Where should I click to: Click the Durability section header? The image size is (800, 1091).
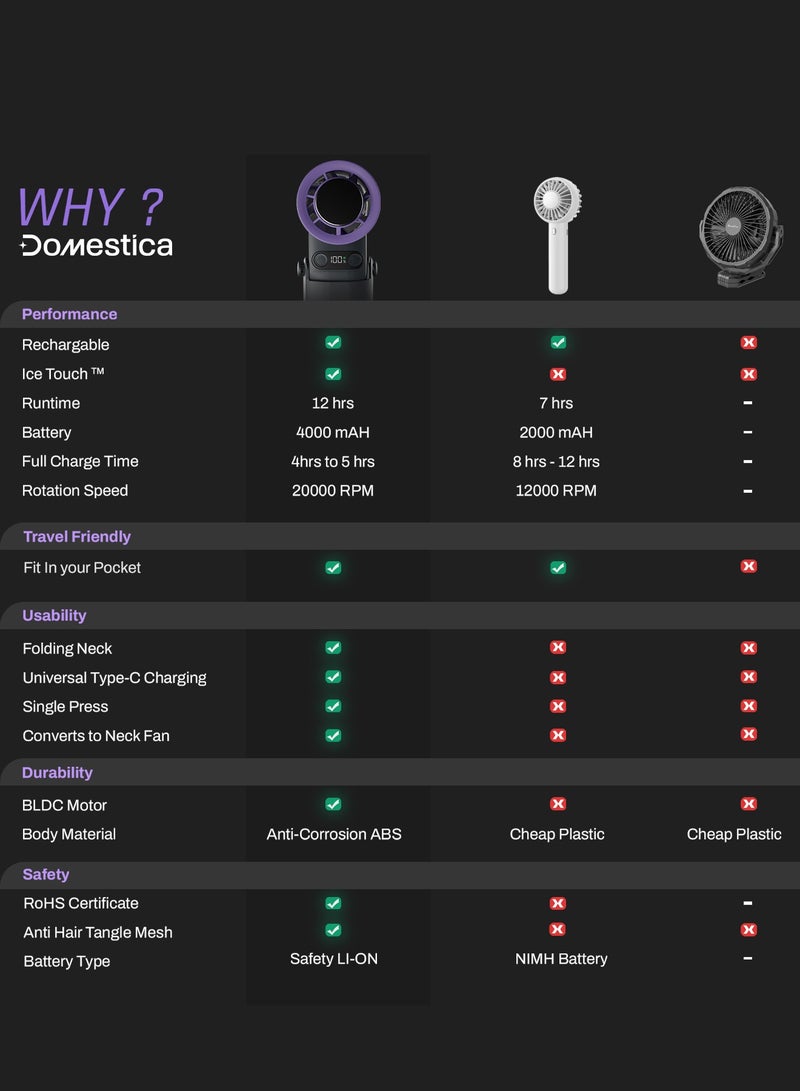coord(57,773)
